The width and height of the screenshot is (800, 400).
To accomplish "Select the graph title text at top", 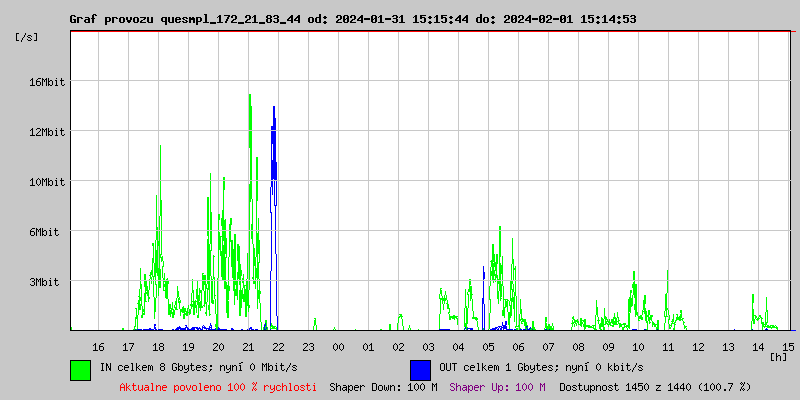I will [352, 19].
